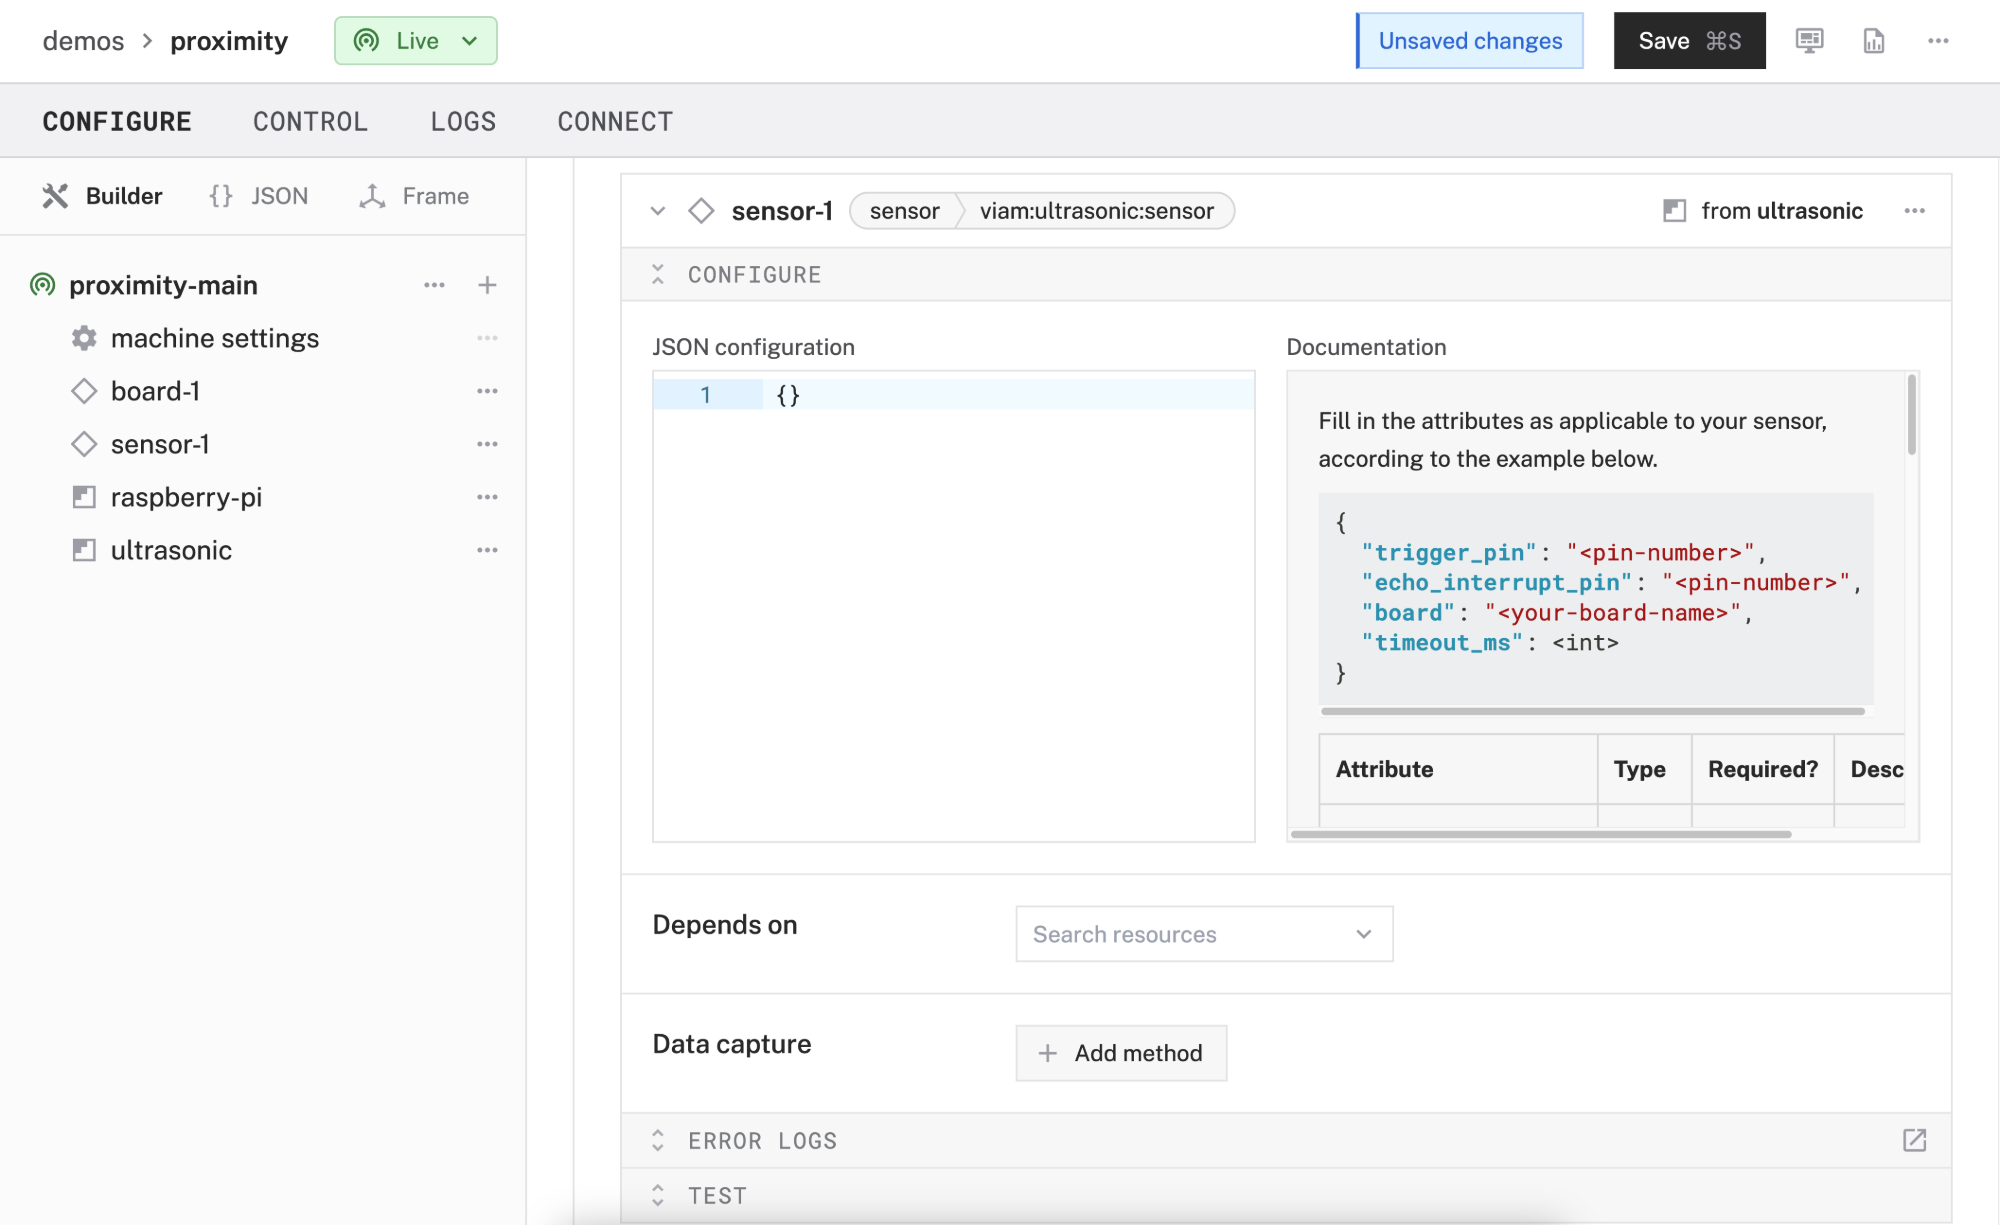
Task: Select the Builder view mode
Action: [x=102, y=196]
